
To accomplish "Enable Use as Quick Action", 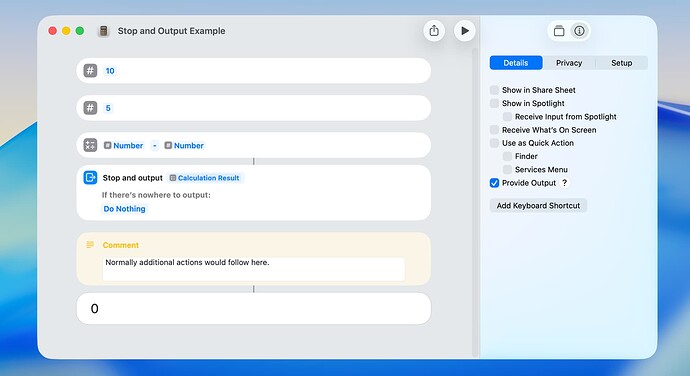I will tap(494, 143).
